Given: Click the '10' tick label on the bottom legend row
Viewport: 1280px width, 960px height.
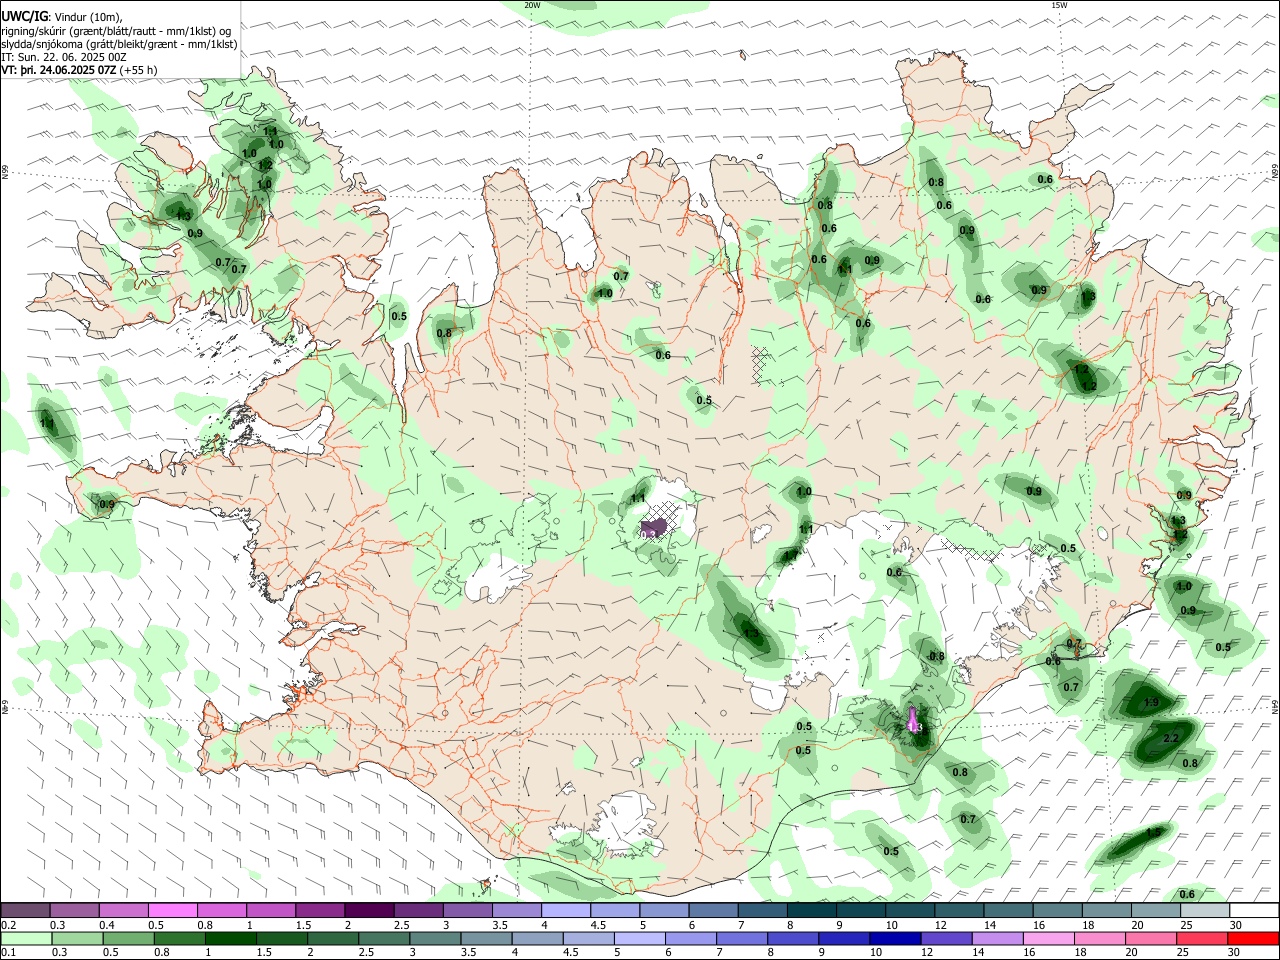Looking at the screenshot, I should point(876,953).
